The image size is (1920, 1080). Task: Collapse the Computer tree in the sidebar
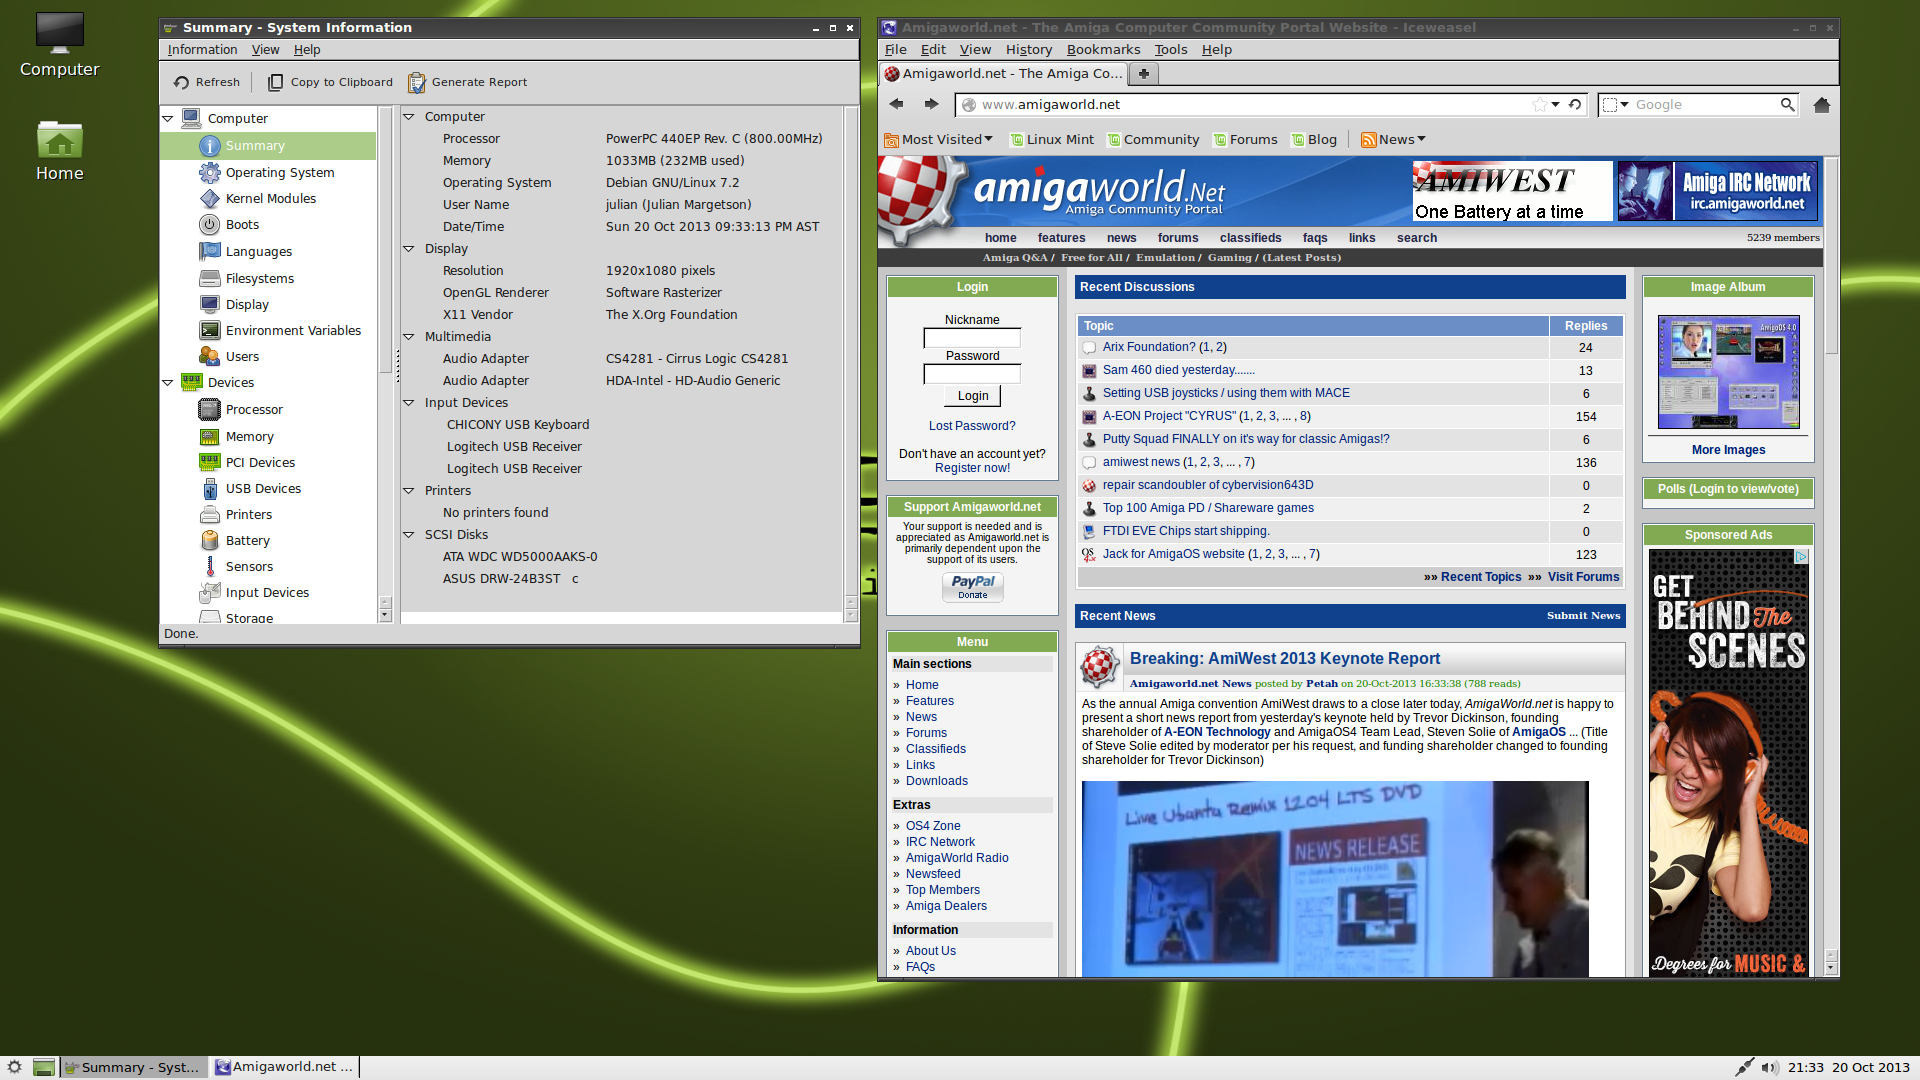click(x=168, y=118)
